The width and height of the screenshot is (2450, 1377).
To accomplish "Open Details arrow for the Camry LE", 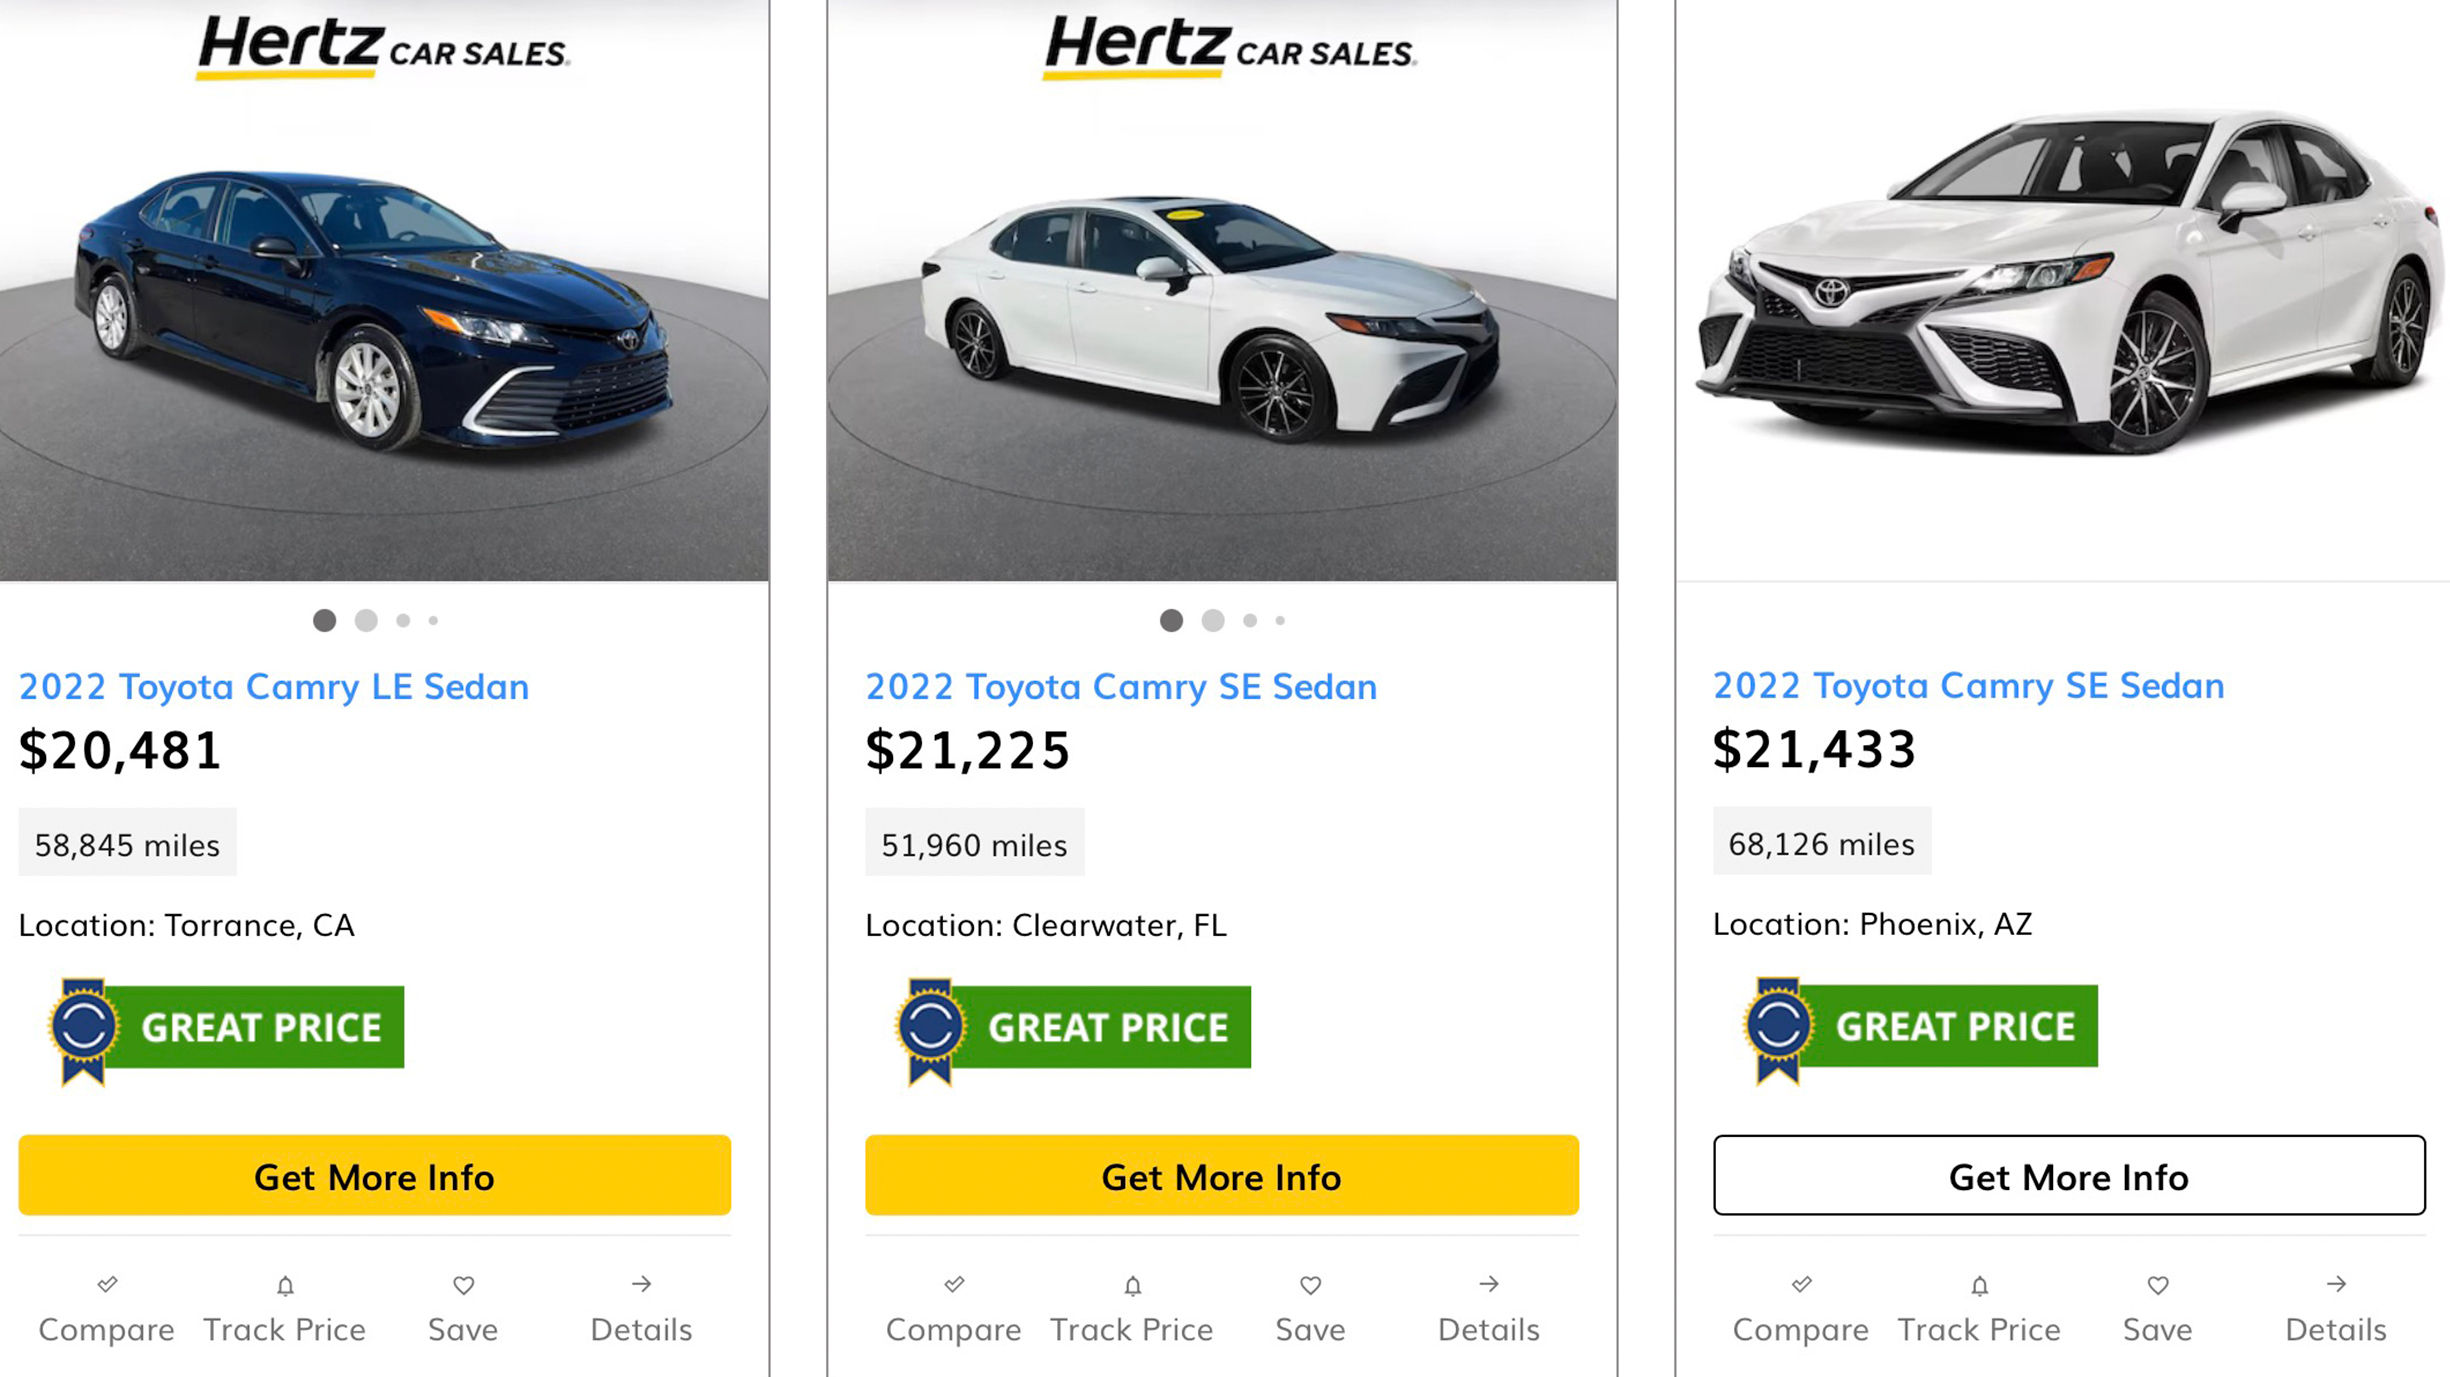I will (x=641, y=1284).
